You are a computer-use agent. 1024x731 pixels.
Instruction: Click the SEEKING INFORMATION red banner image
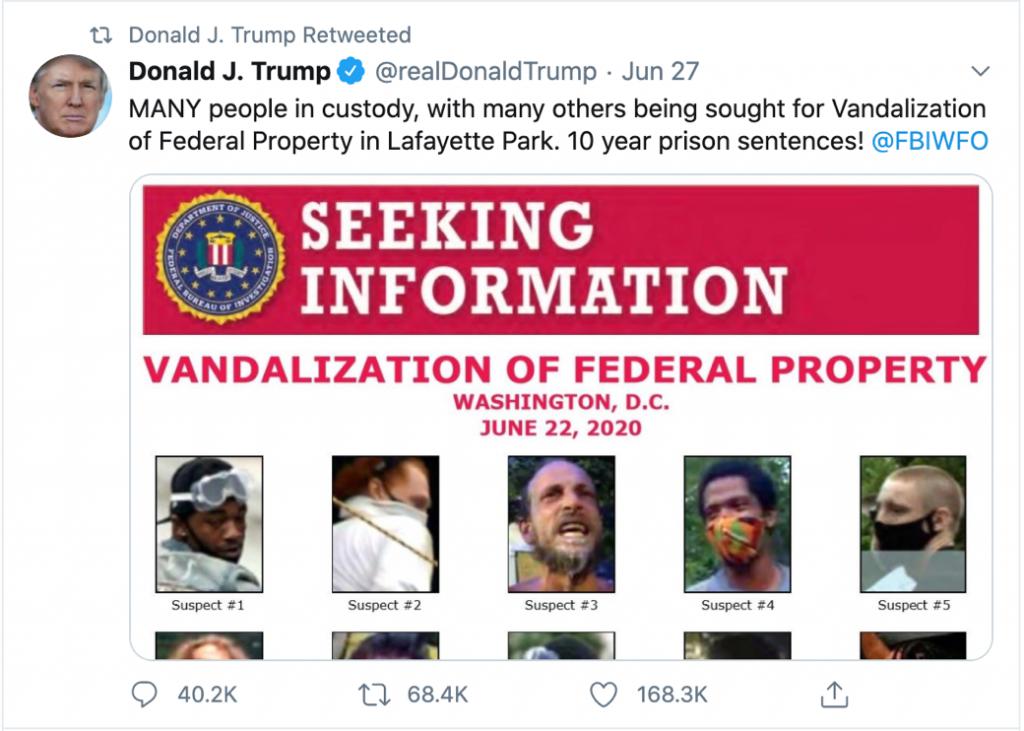click(x=560, y=260)
